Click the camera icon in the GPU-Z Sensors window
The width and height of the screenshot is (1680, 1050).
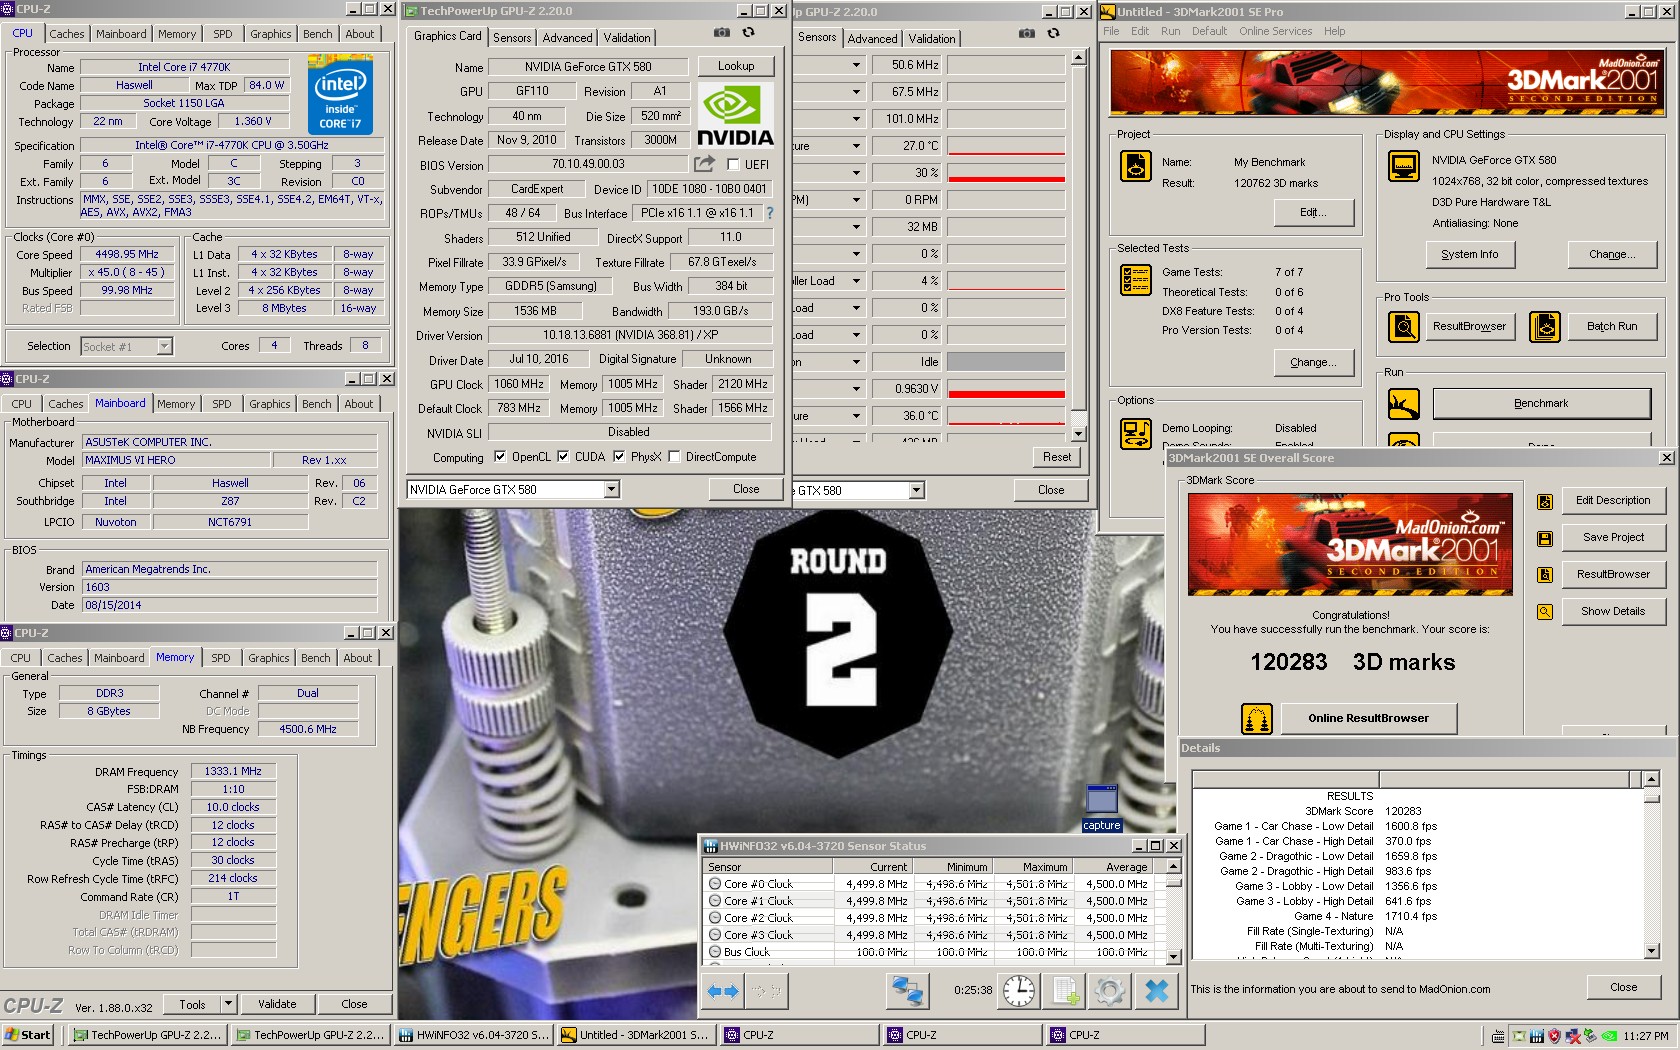[x=1026, y=33]
